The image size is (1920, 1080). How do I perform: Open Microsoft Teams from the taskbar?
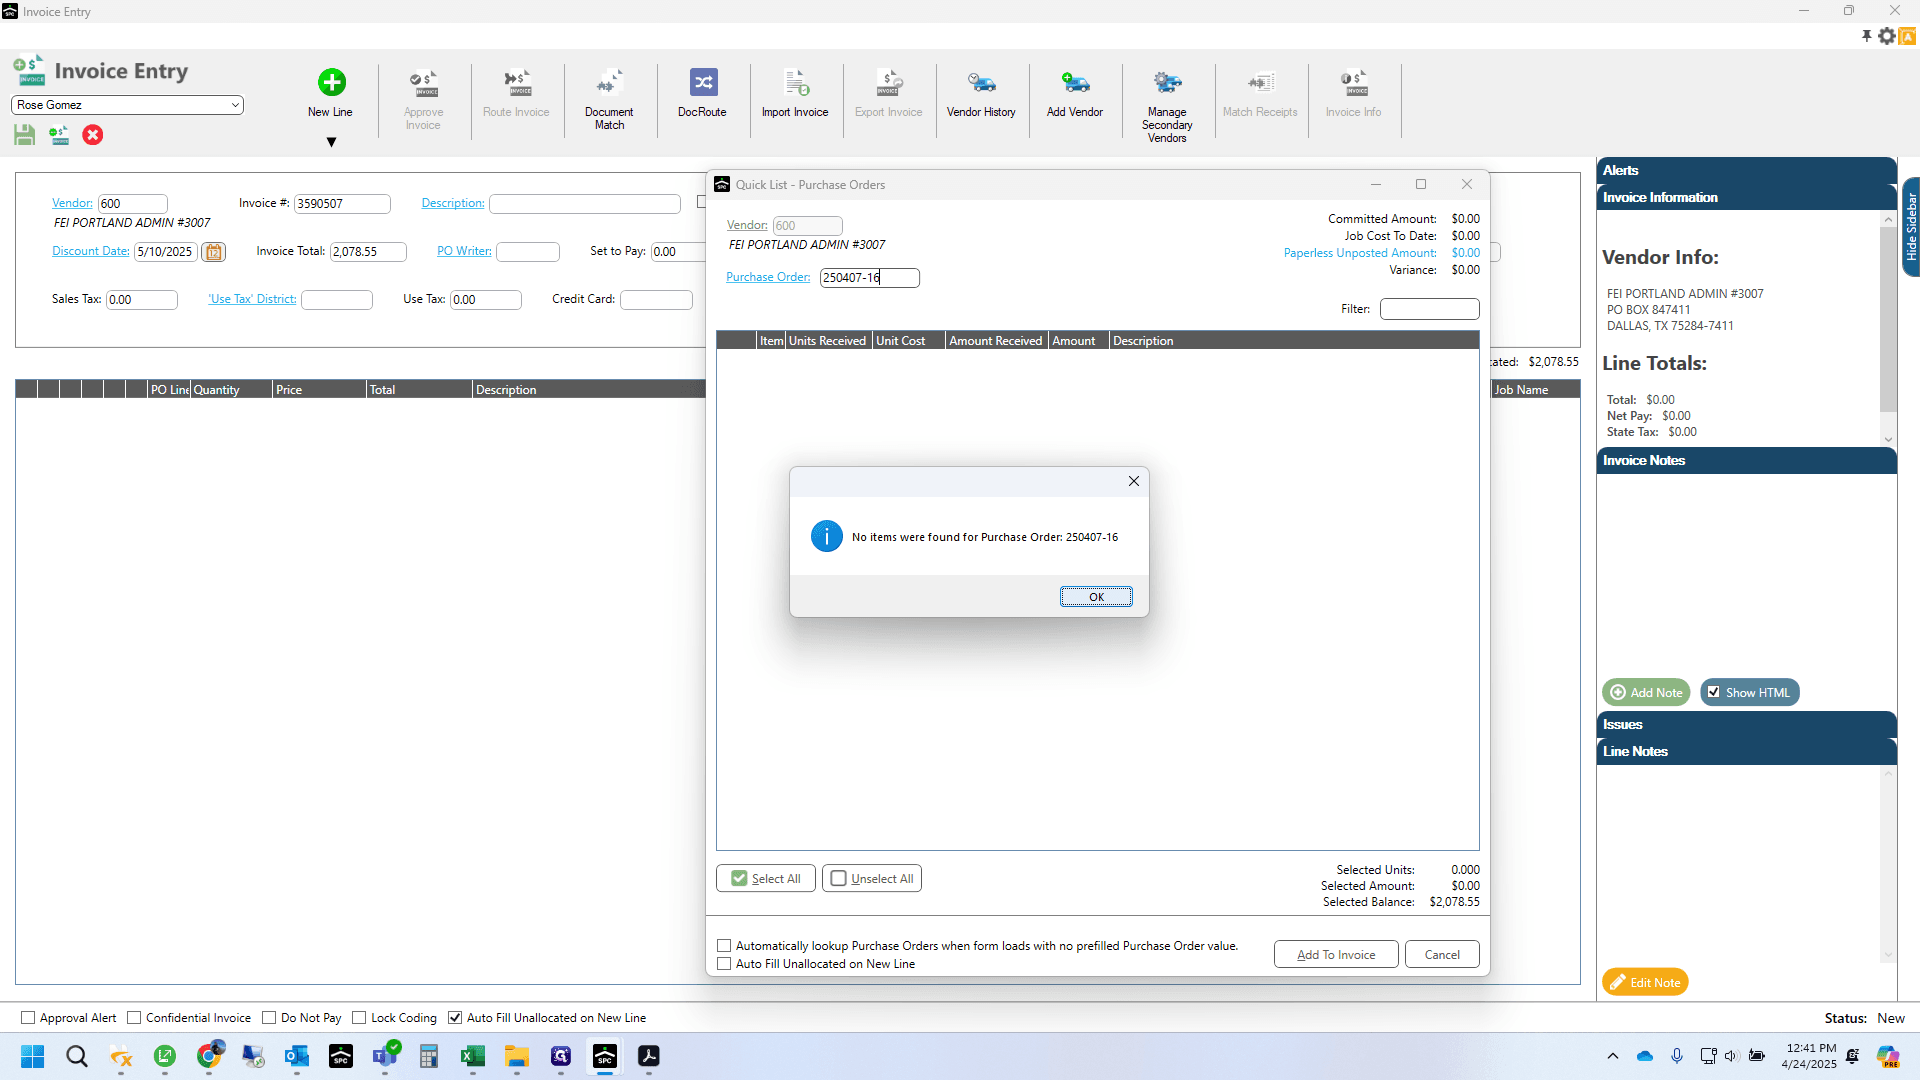(385, 1056)
